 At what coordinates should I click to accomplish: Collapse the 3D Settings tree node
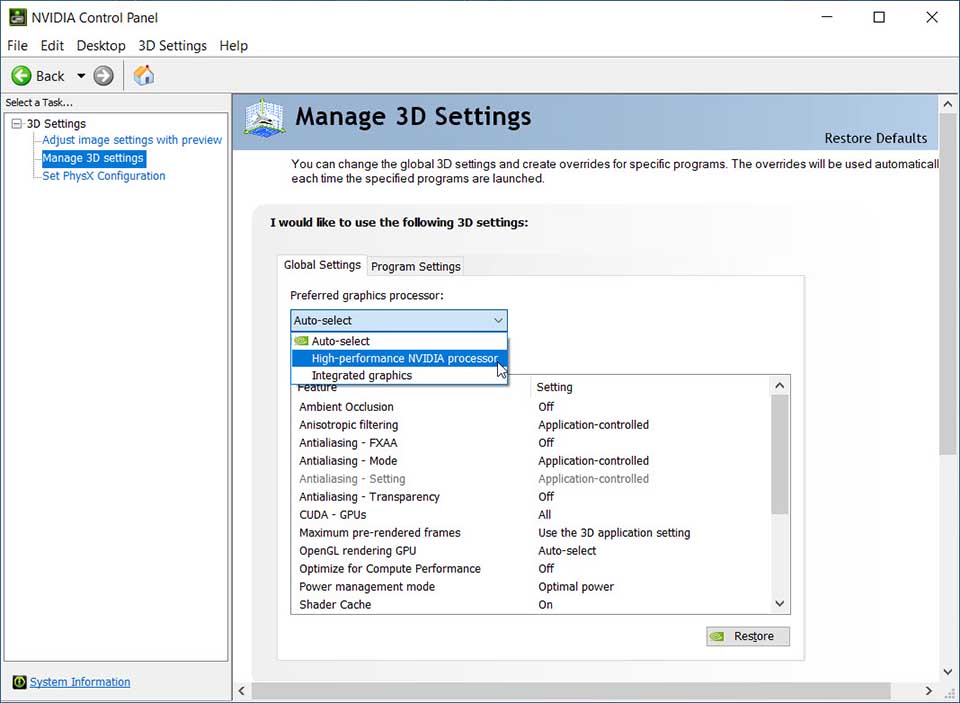(17, 124)
